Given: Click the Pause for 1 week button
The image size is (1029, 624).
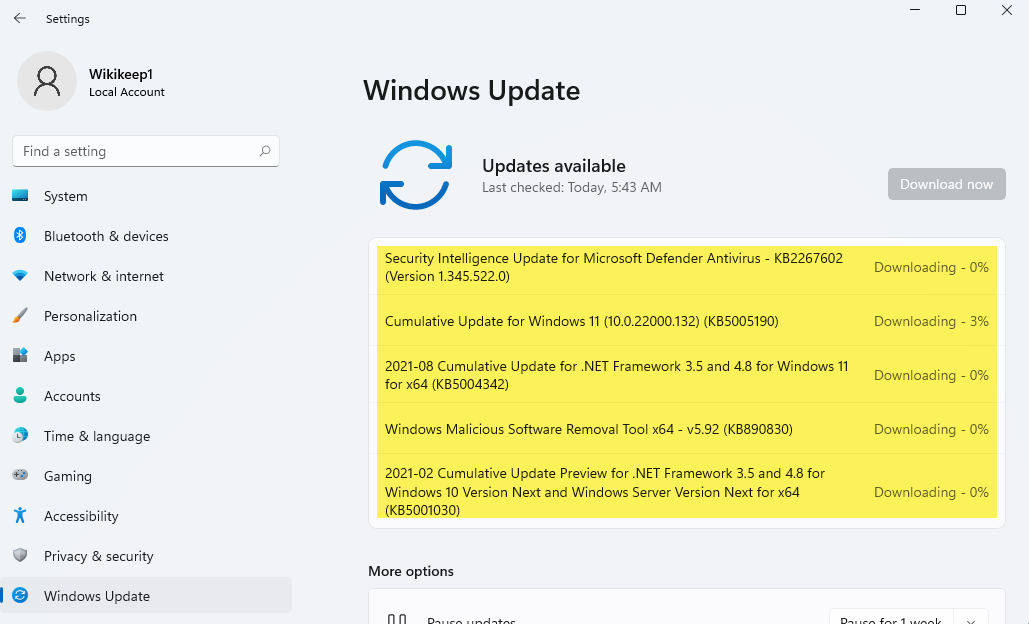Looking at the screenshot, I should [891, 619].
